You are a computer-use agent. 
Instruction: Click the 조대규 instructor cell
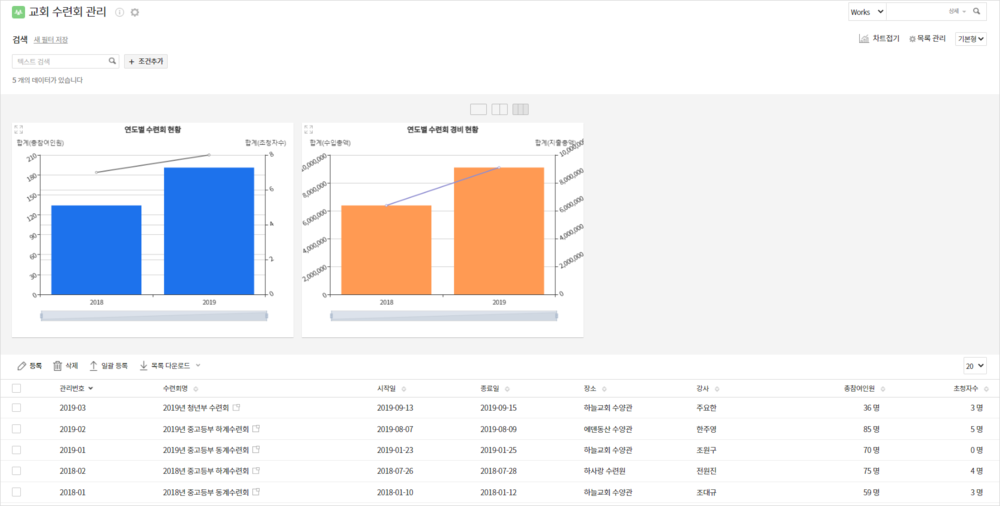707,492
